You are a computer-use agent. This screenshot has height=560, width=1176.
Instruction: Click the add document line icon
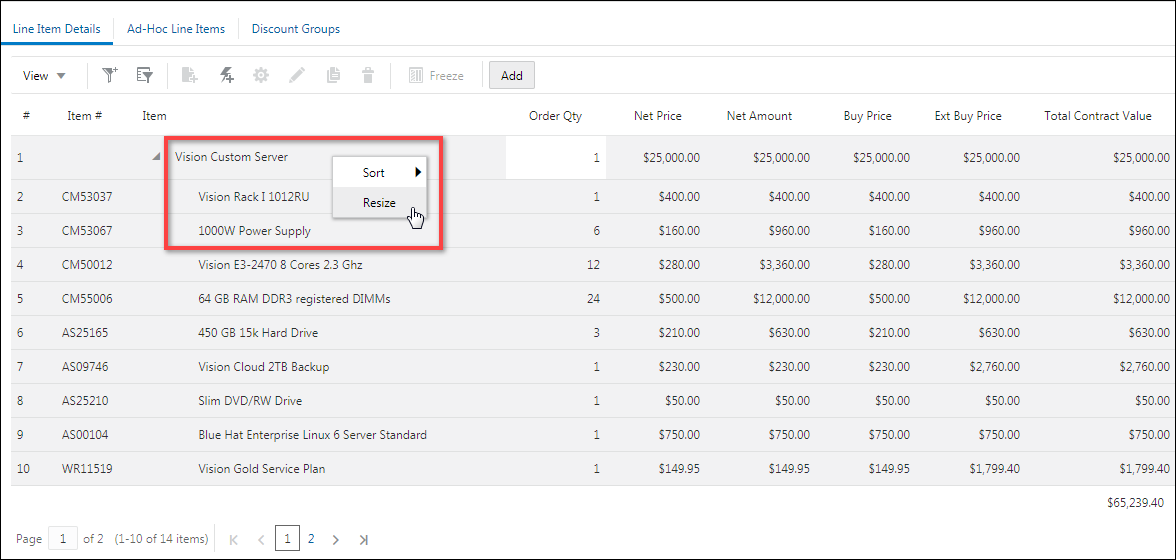coord(190,75)
